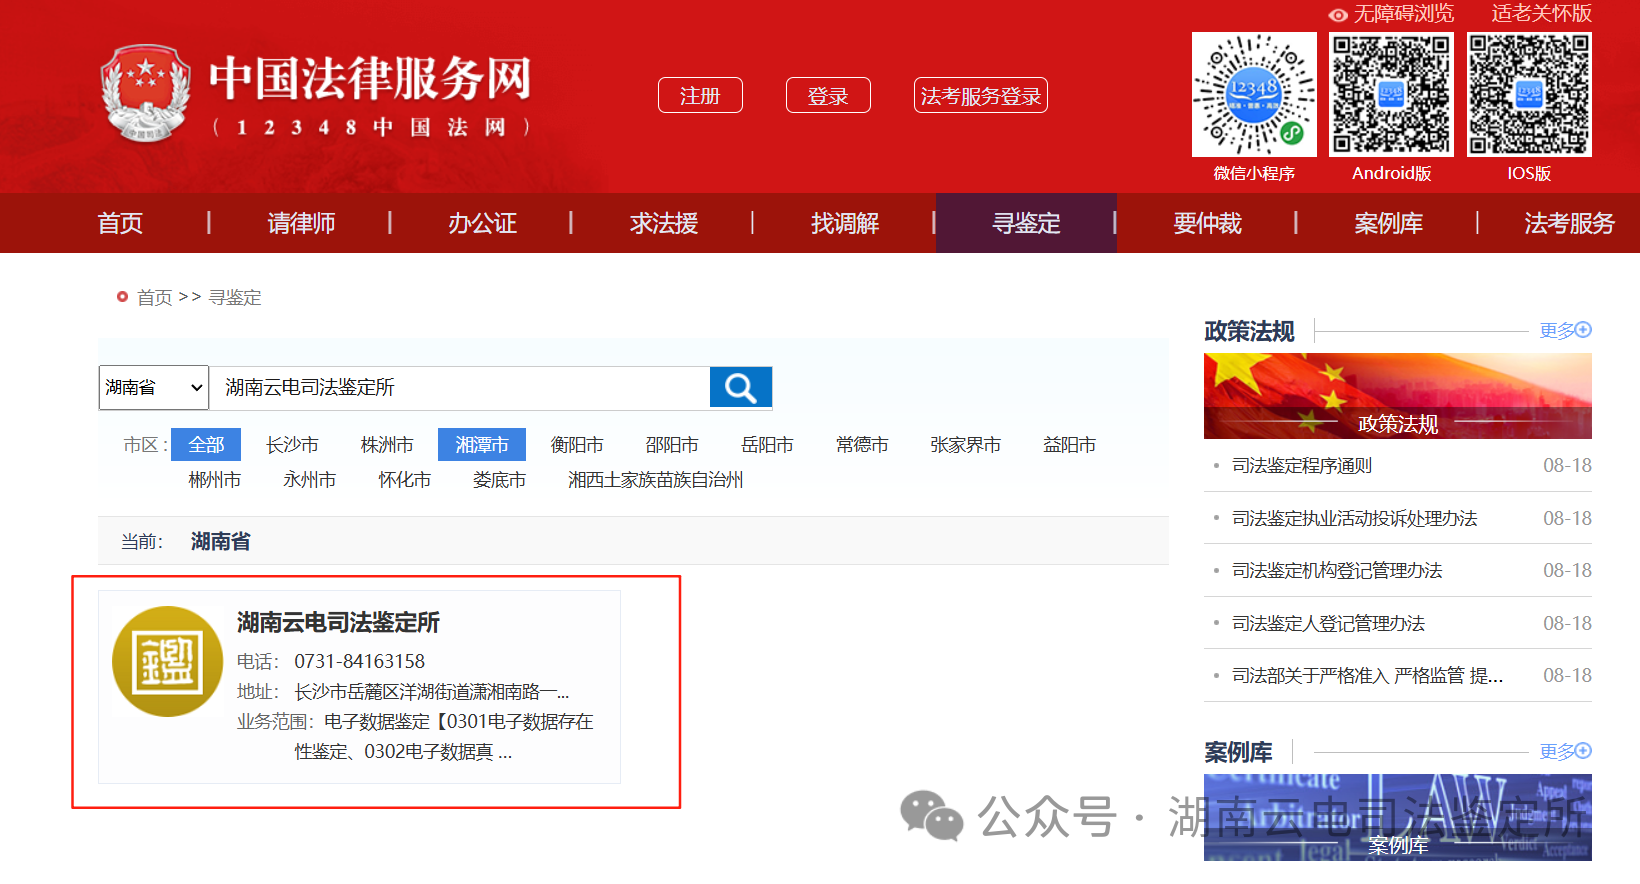Select the 张家界市 city filter

pos(966,444)
